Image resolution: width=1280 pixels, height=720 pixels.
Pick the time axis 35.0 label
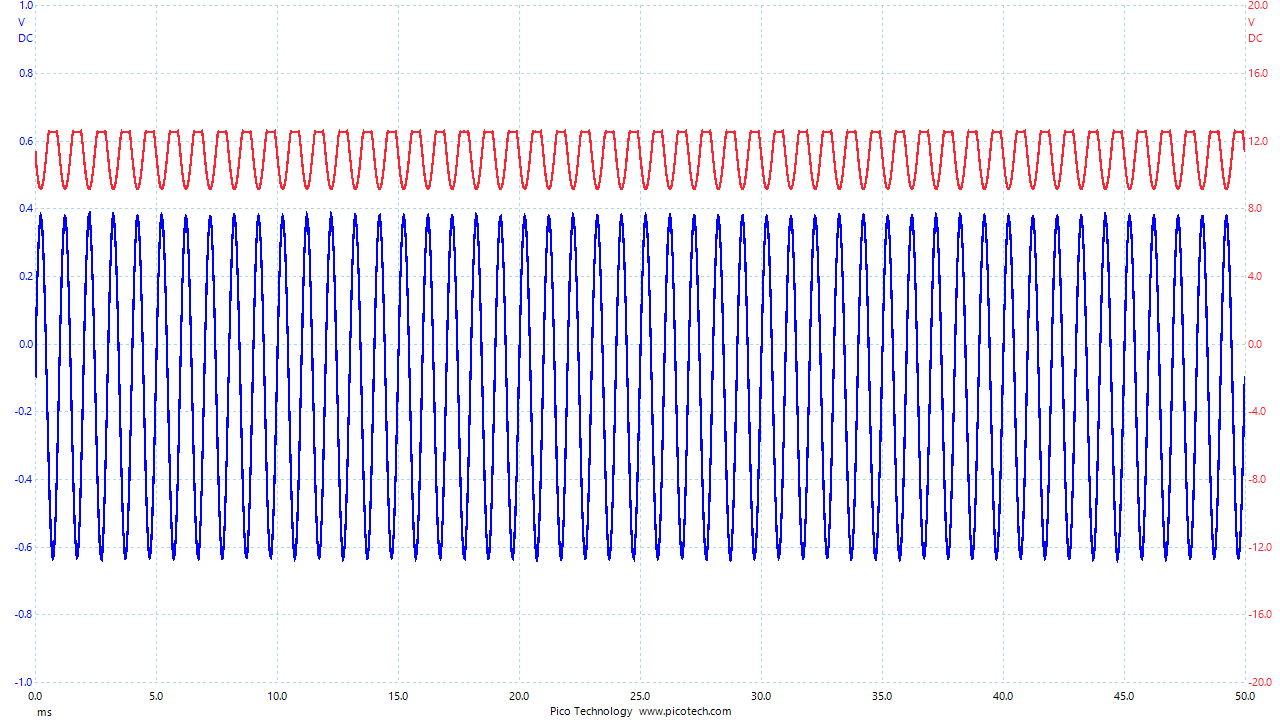[882, 696]
